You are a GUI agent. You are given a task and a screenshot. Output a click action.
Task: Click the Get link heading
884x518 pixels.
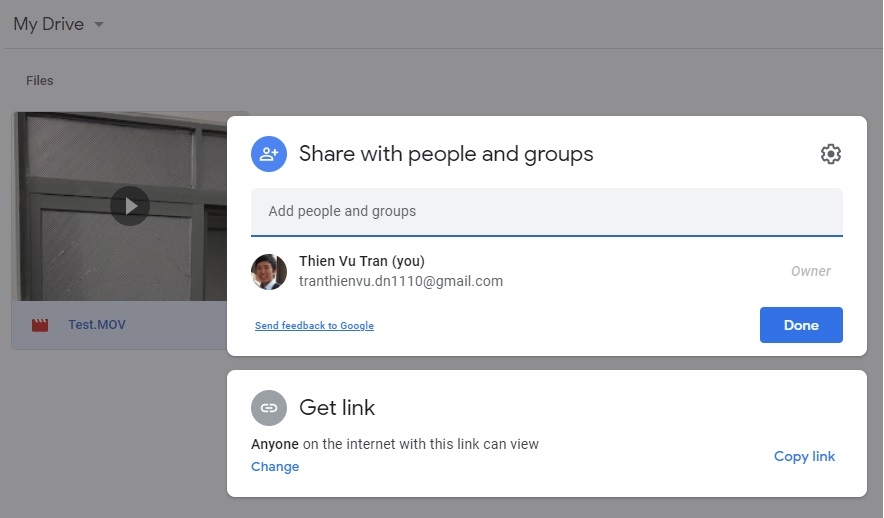pyautogui.click(x=337, y=408)
